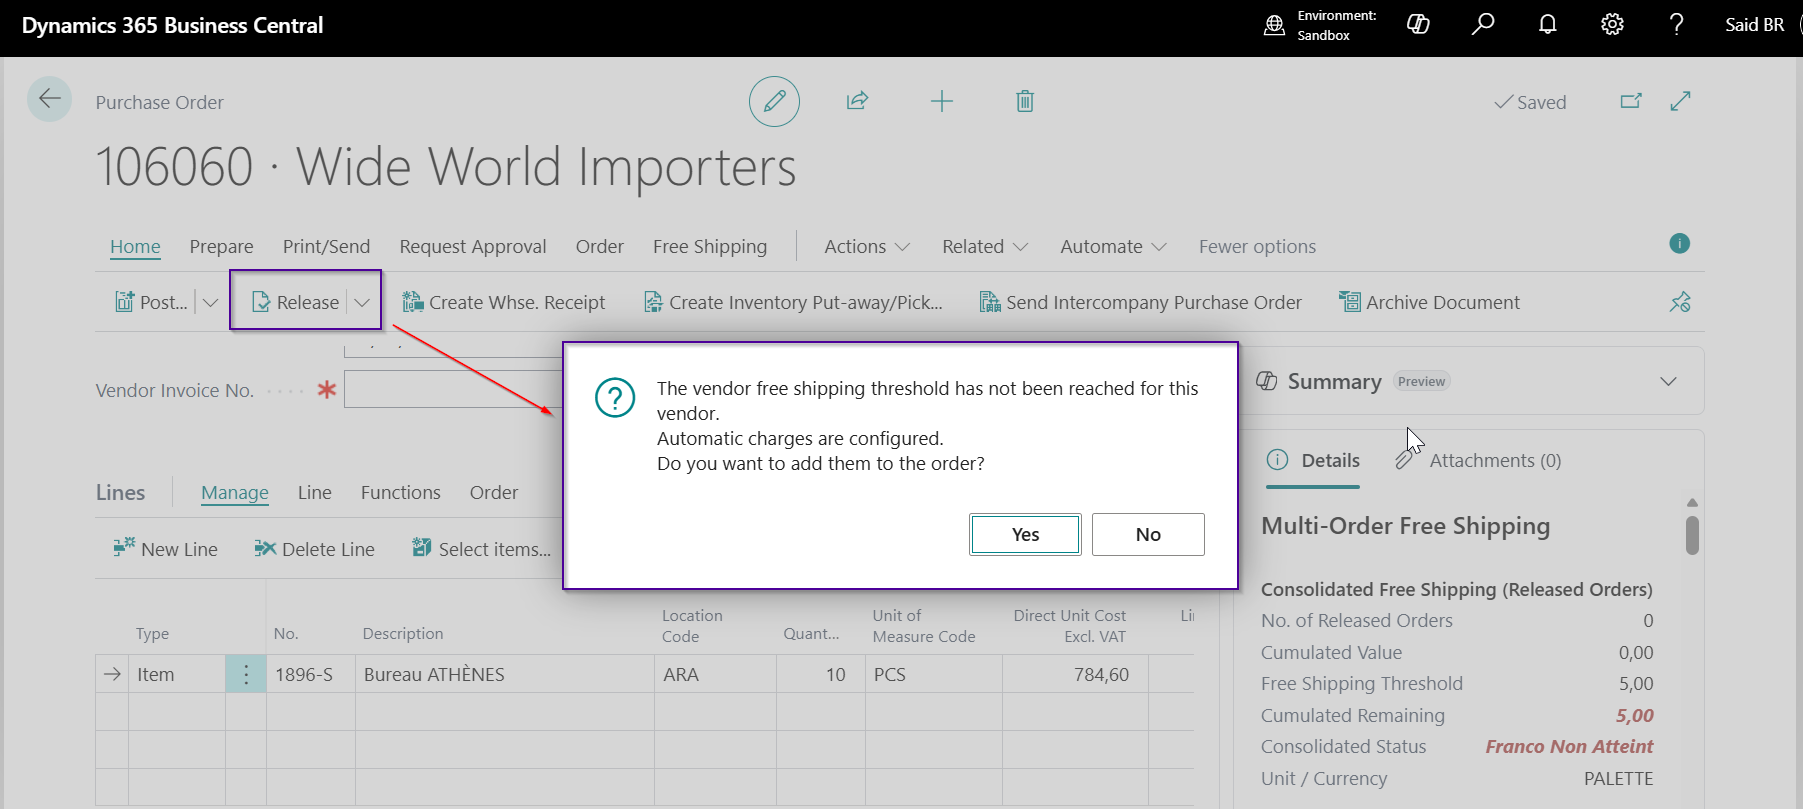Open the Related menu dropdown
Image resolution: width=1803 pixels, height=809 pixels.
pos(985,246)
